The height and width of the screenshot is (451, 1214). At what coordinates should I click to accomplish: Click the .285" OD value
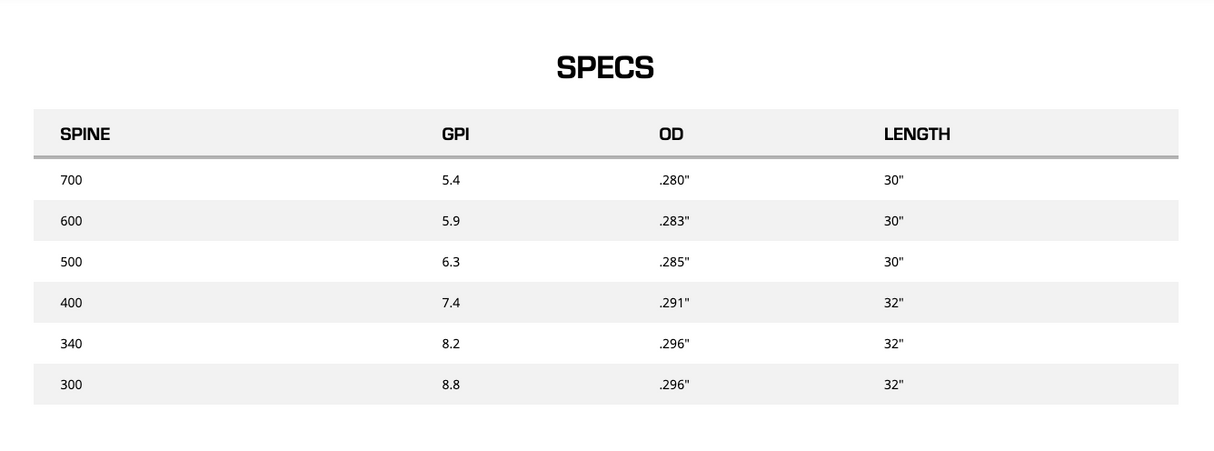[x=674, y=262]
